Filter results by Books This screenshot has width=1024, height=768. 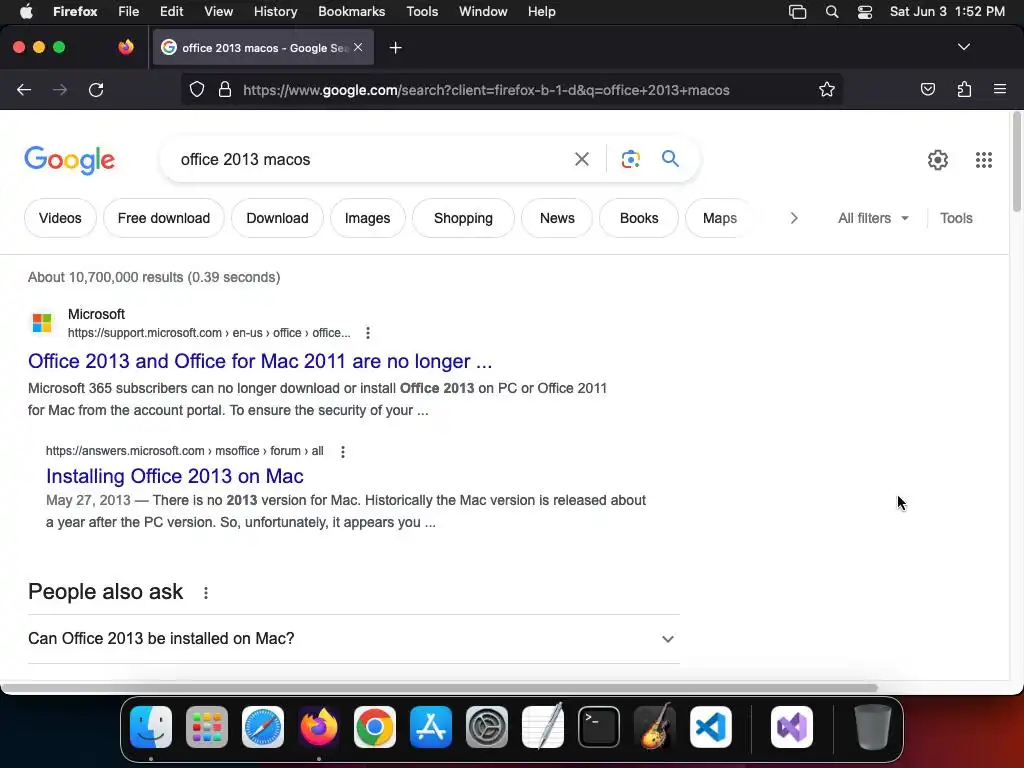click(639, 218)
